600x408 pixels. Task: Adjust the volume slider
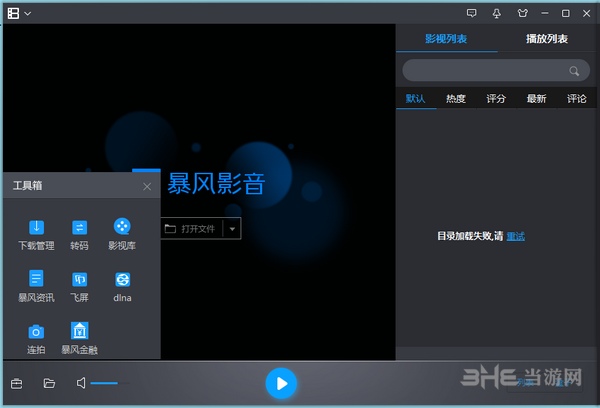click(x=110, y=383)
